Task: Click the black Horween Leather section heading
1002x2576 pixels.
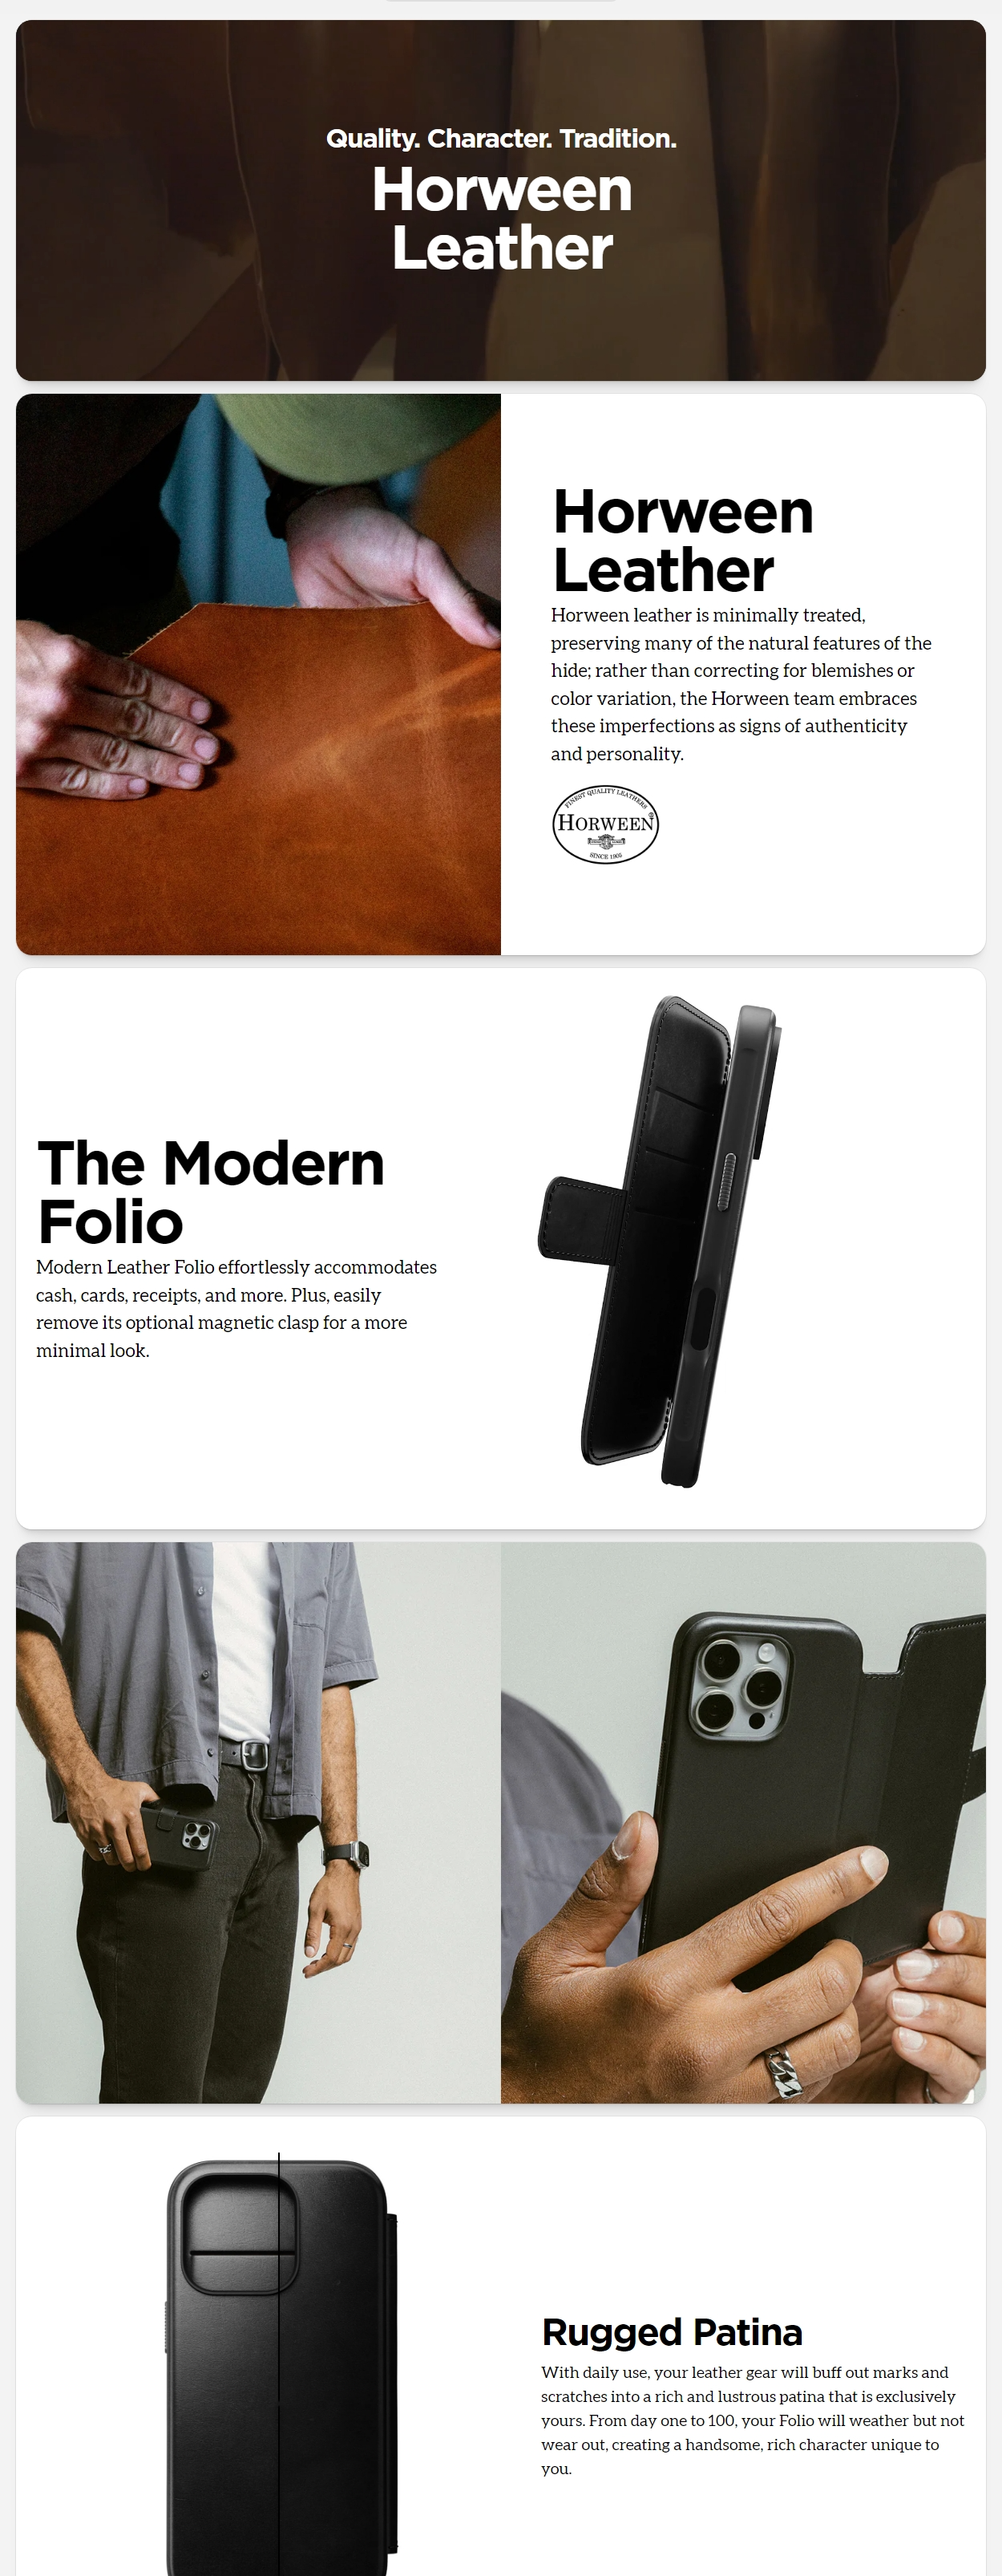Action: (x=683, y=540)
